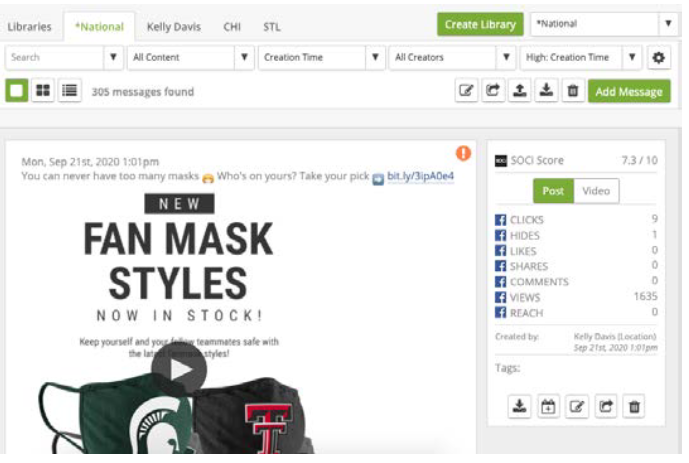
Task: Select the Post metrics tab
Action: [553, 191]
